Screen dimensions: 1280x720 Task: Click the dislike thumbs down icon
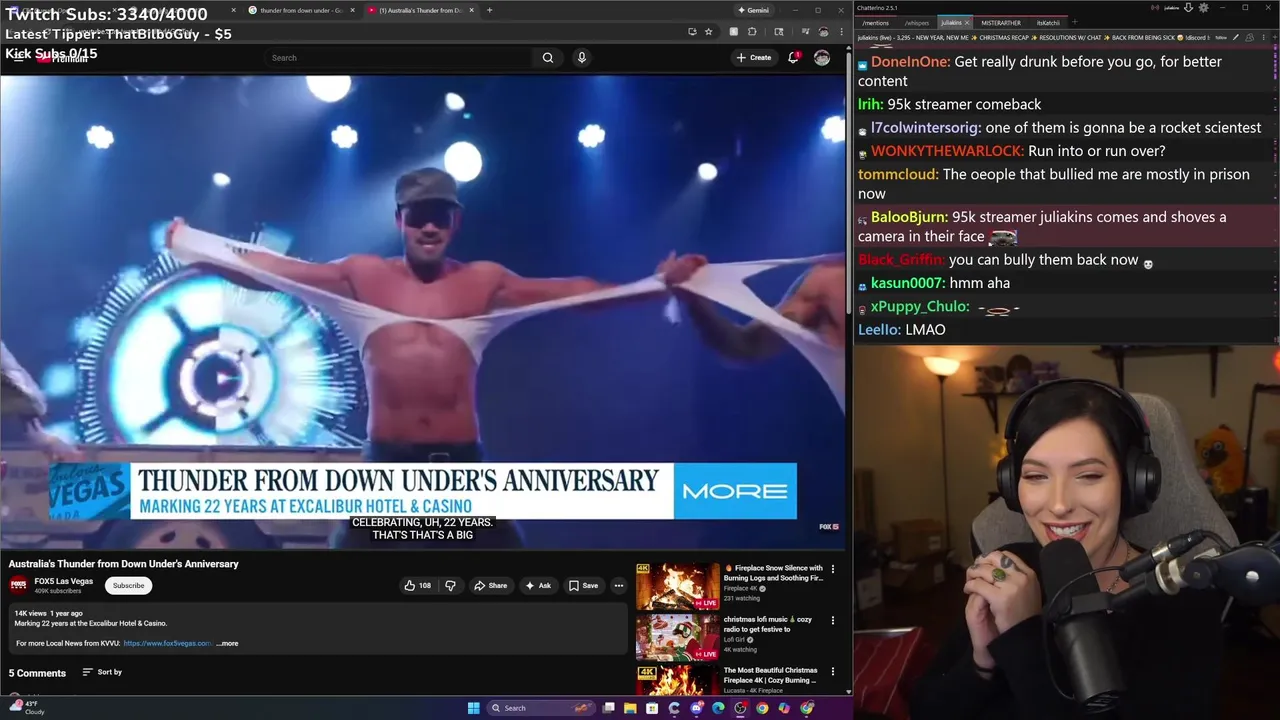450,585
